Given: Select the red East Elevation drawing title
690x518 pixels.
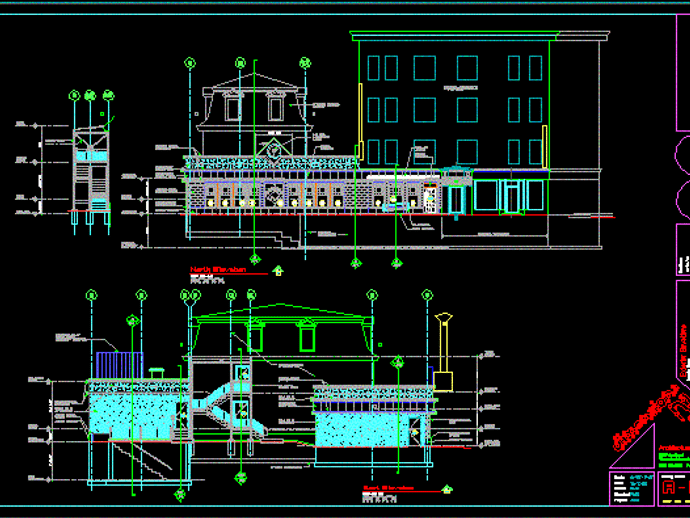Looking at the screenshot, I should click(x=388, y=488).
